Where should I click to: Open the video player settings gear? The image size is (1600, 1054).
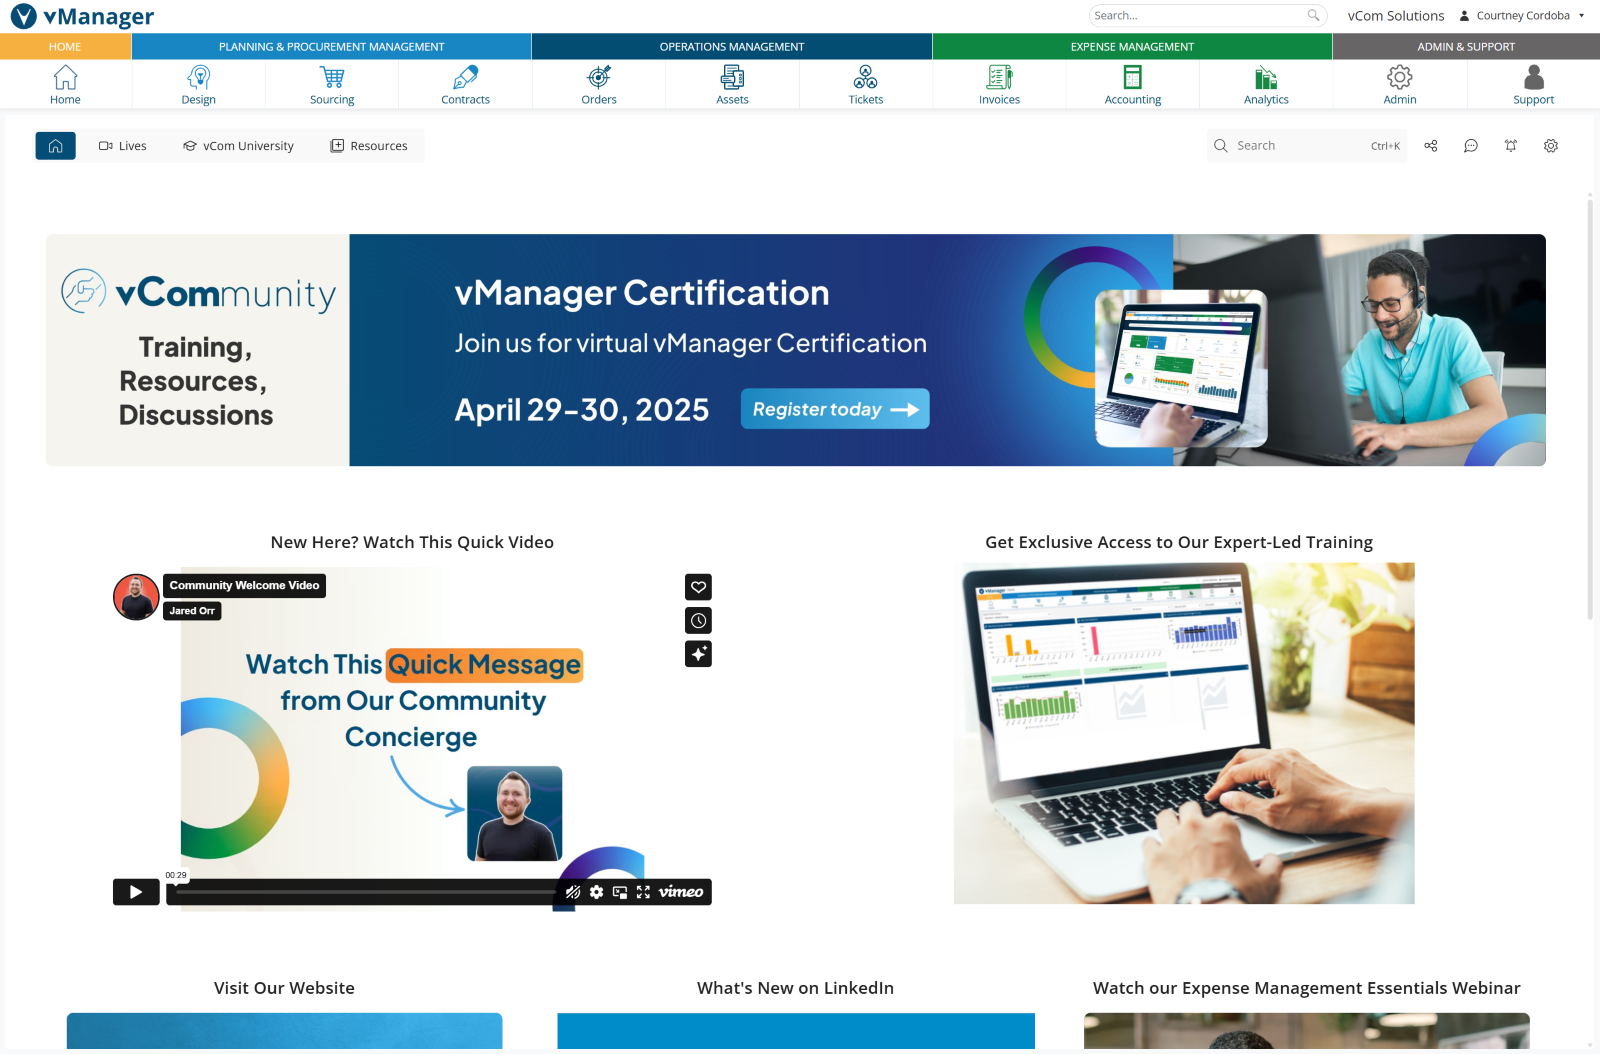596,892
